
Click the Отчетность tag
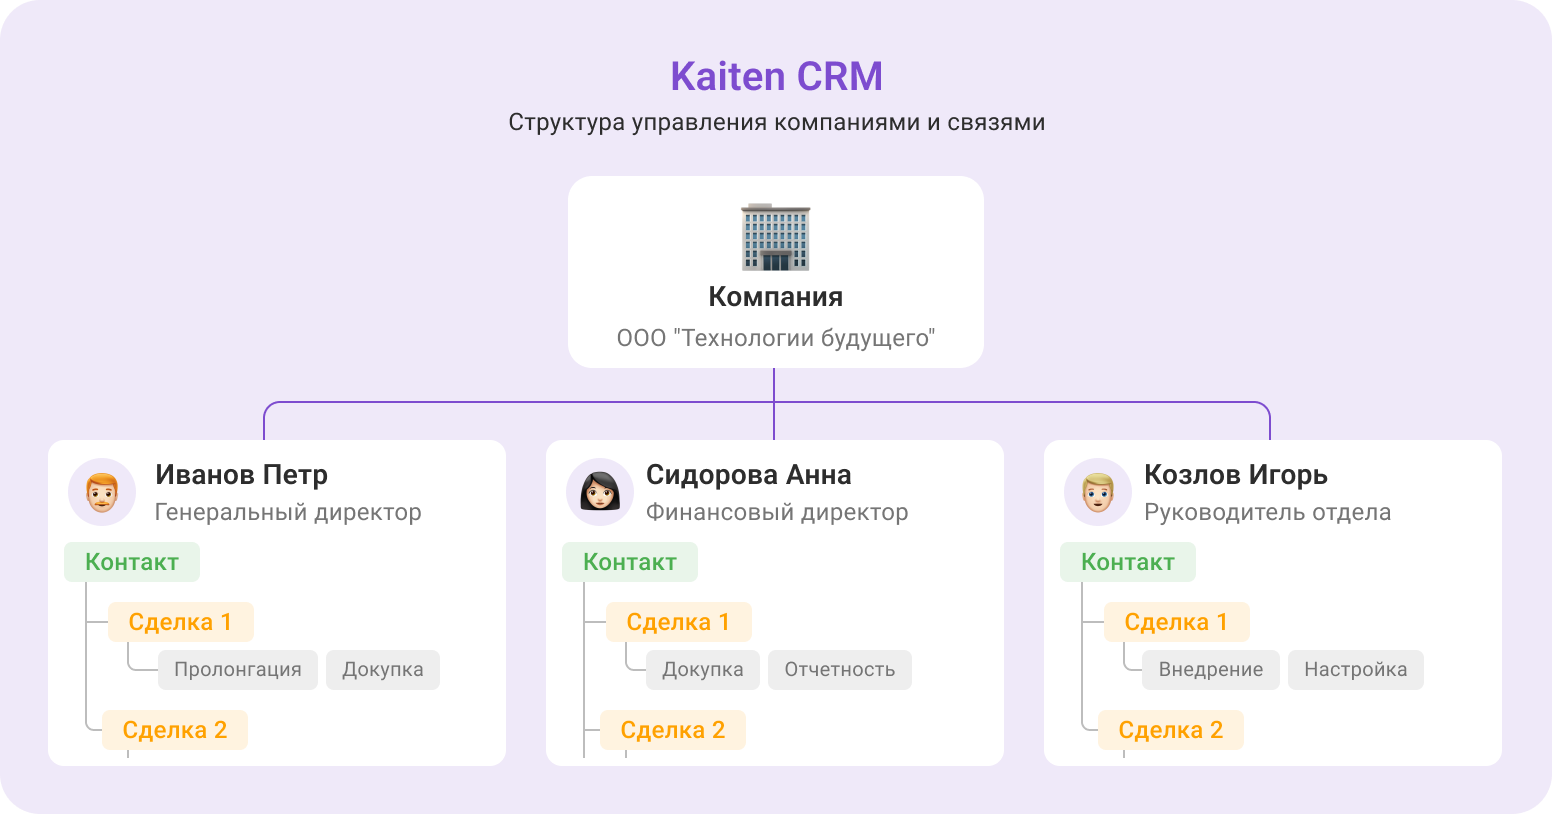(x=839, y=669)
